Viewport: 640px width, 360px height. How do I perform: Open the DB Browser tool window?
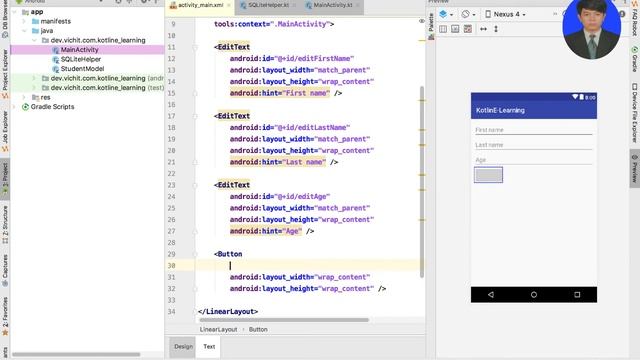point(5,18)
